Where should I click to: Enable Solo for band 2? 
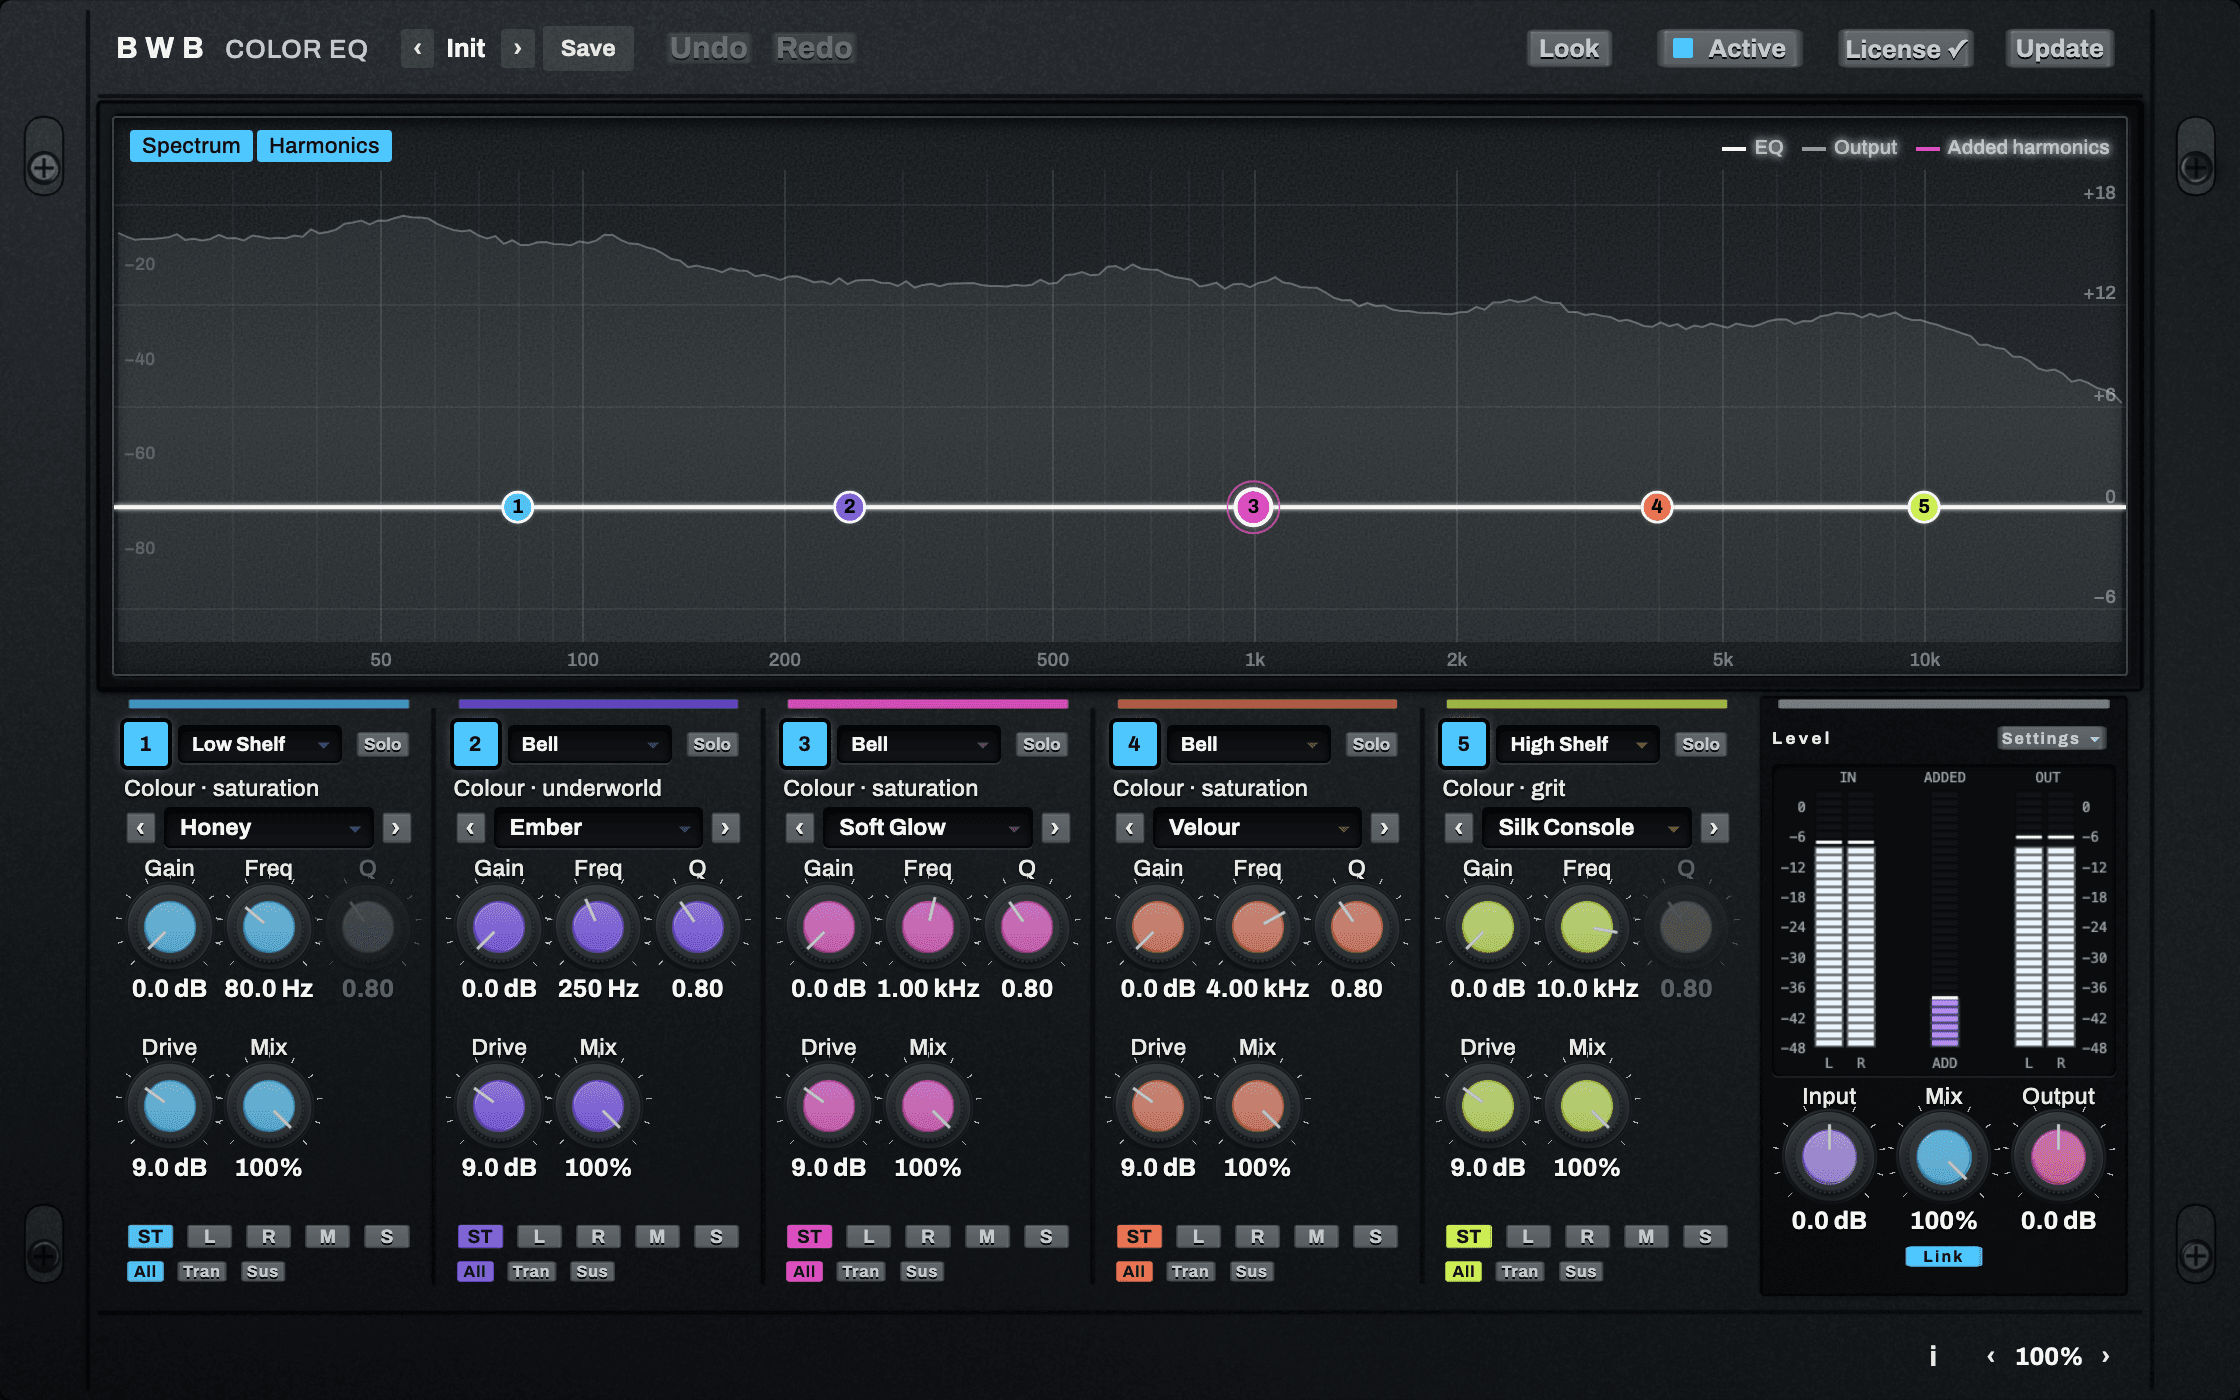tap(712, 744)
